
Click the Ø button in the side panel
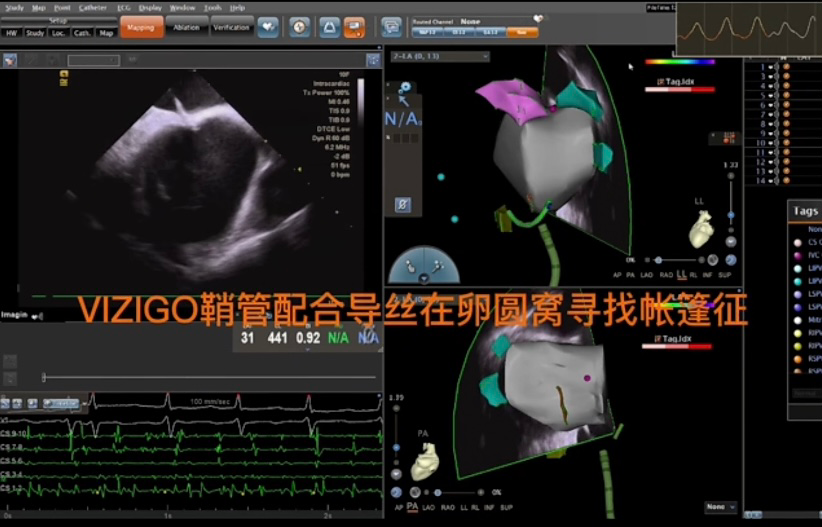tap(403, 205)
